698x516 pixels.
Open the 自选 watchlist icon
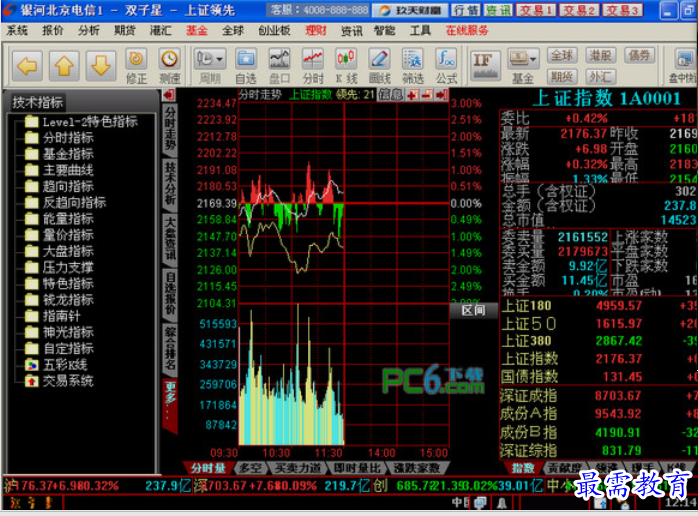[245, 65]
